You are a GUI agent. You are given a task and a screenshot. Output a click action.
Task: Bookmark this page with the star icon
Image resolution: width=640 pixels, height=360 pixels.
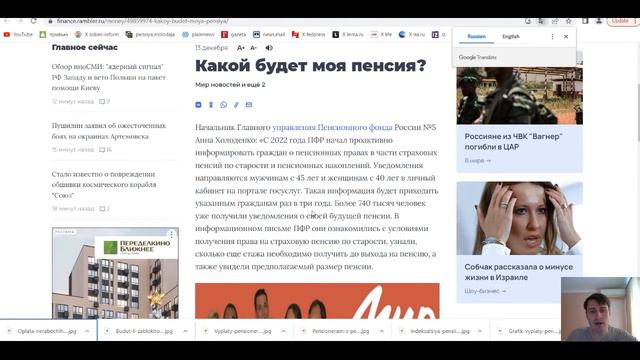569,21
